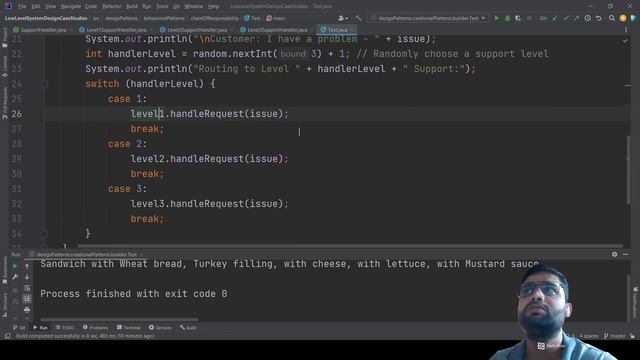Run the current configuration with green play icon

tap(496, 18)
